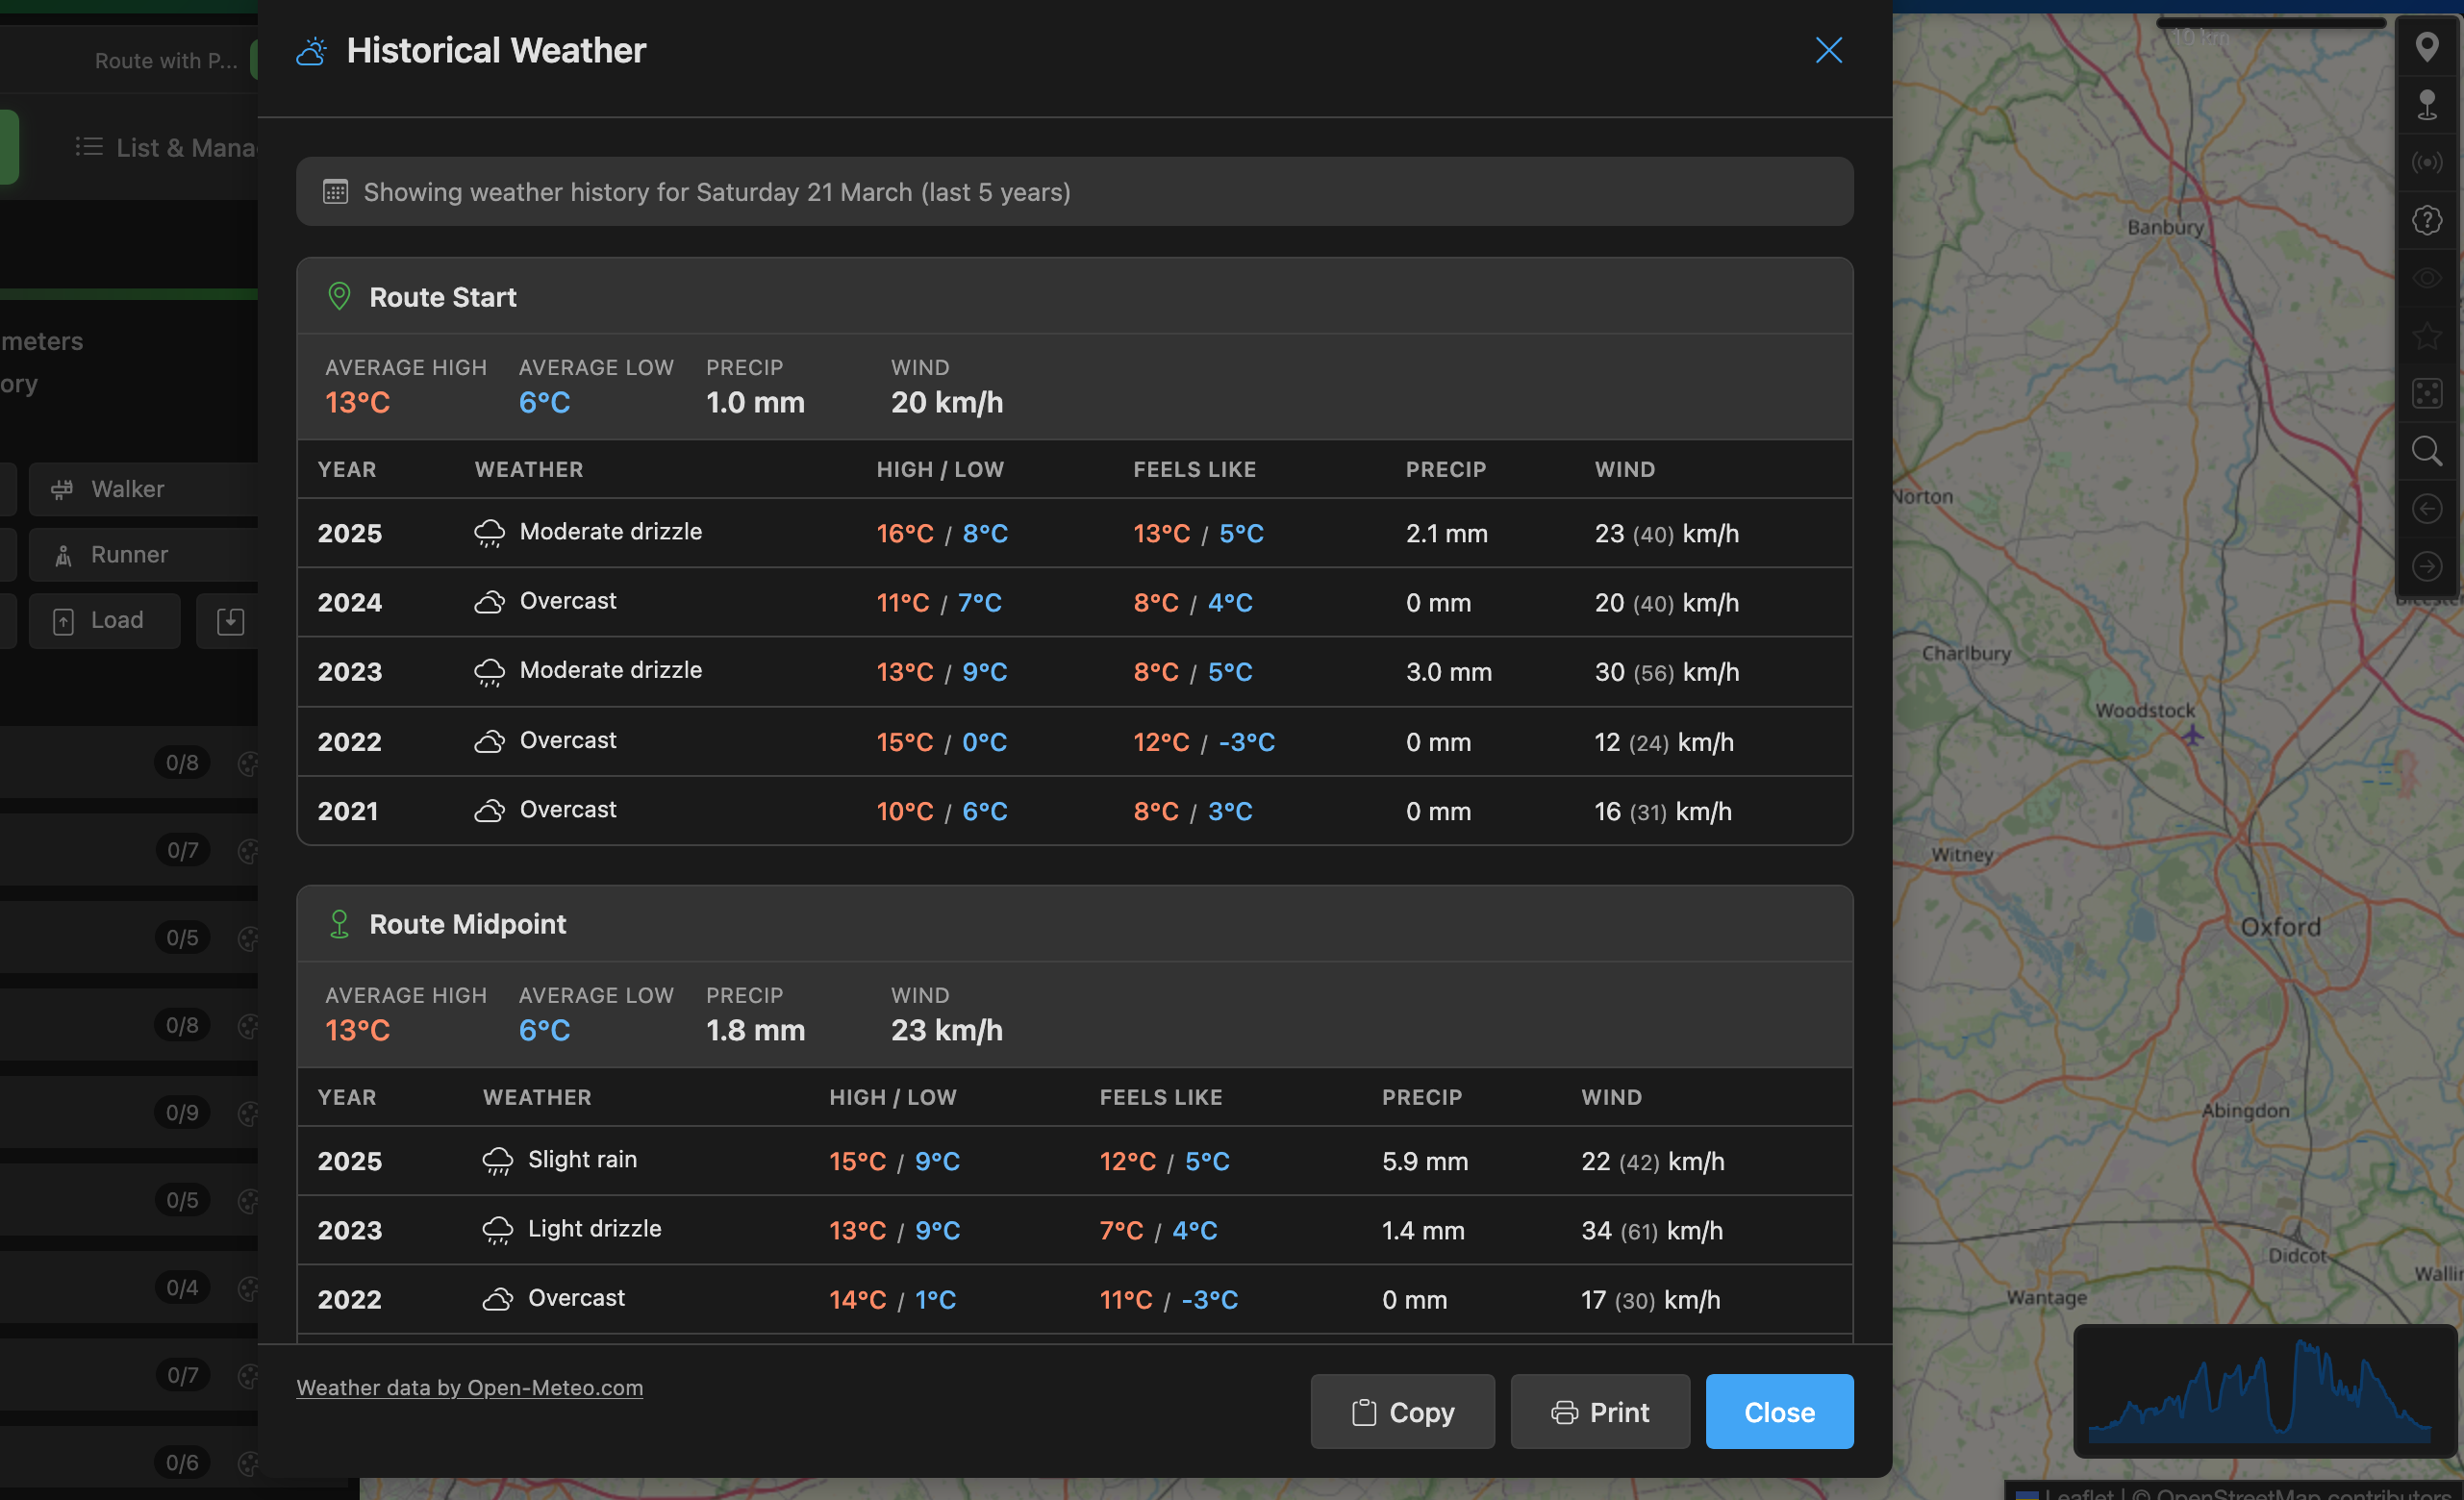Open the map search magnifier
Screen dimensions: 2464x1500
(2428, 451)
